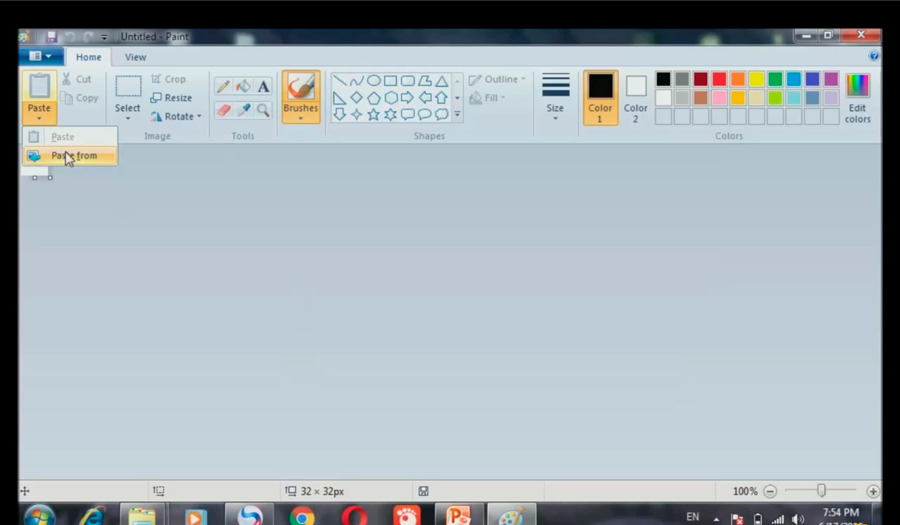Select the Color picker eyedropper tool

point(243,110)
